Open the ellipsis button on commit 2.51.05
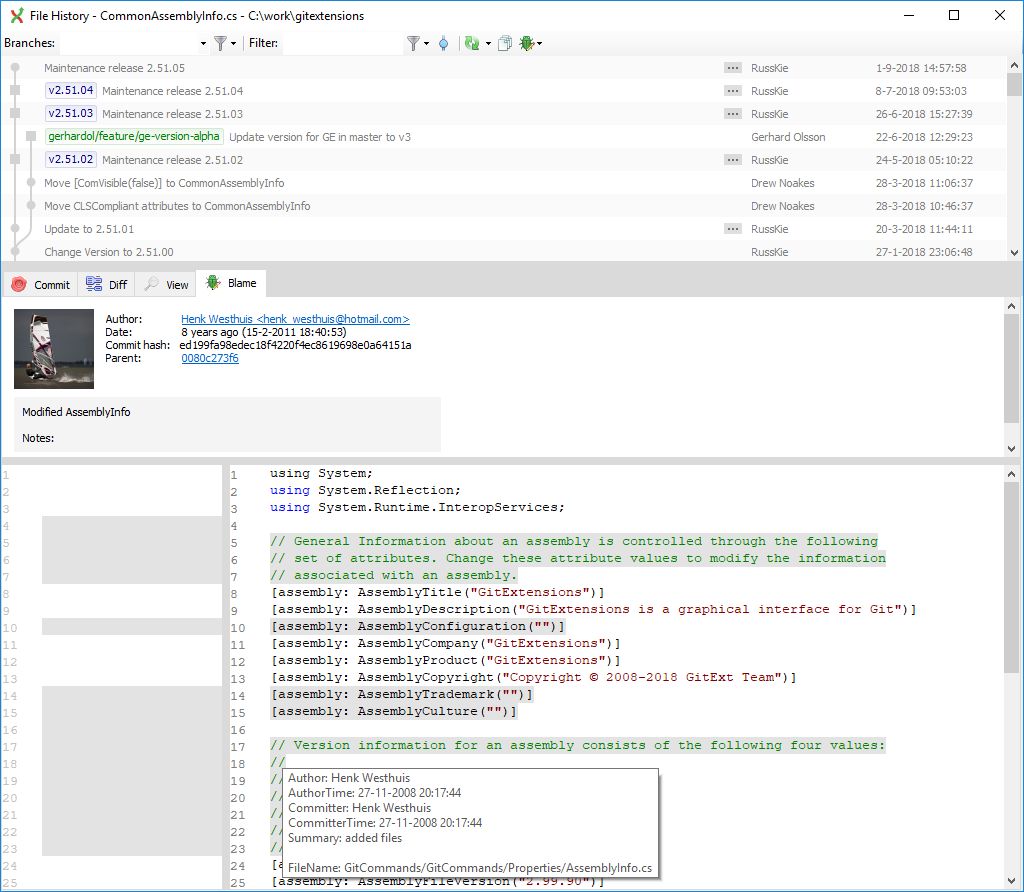 click(733, 67)
